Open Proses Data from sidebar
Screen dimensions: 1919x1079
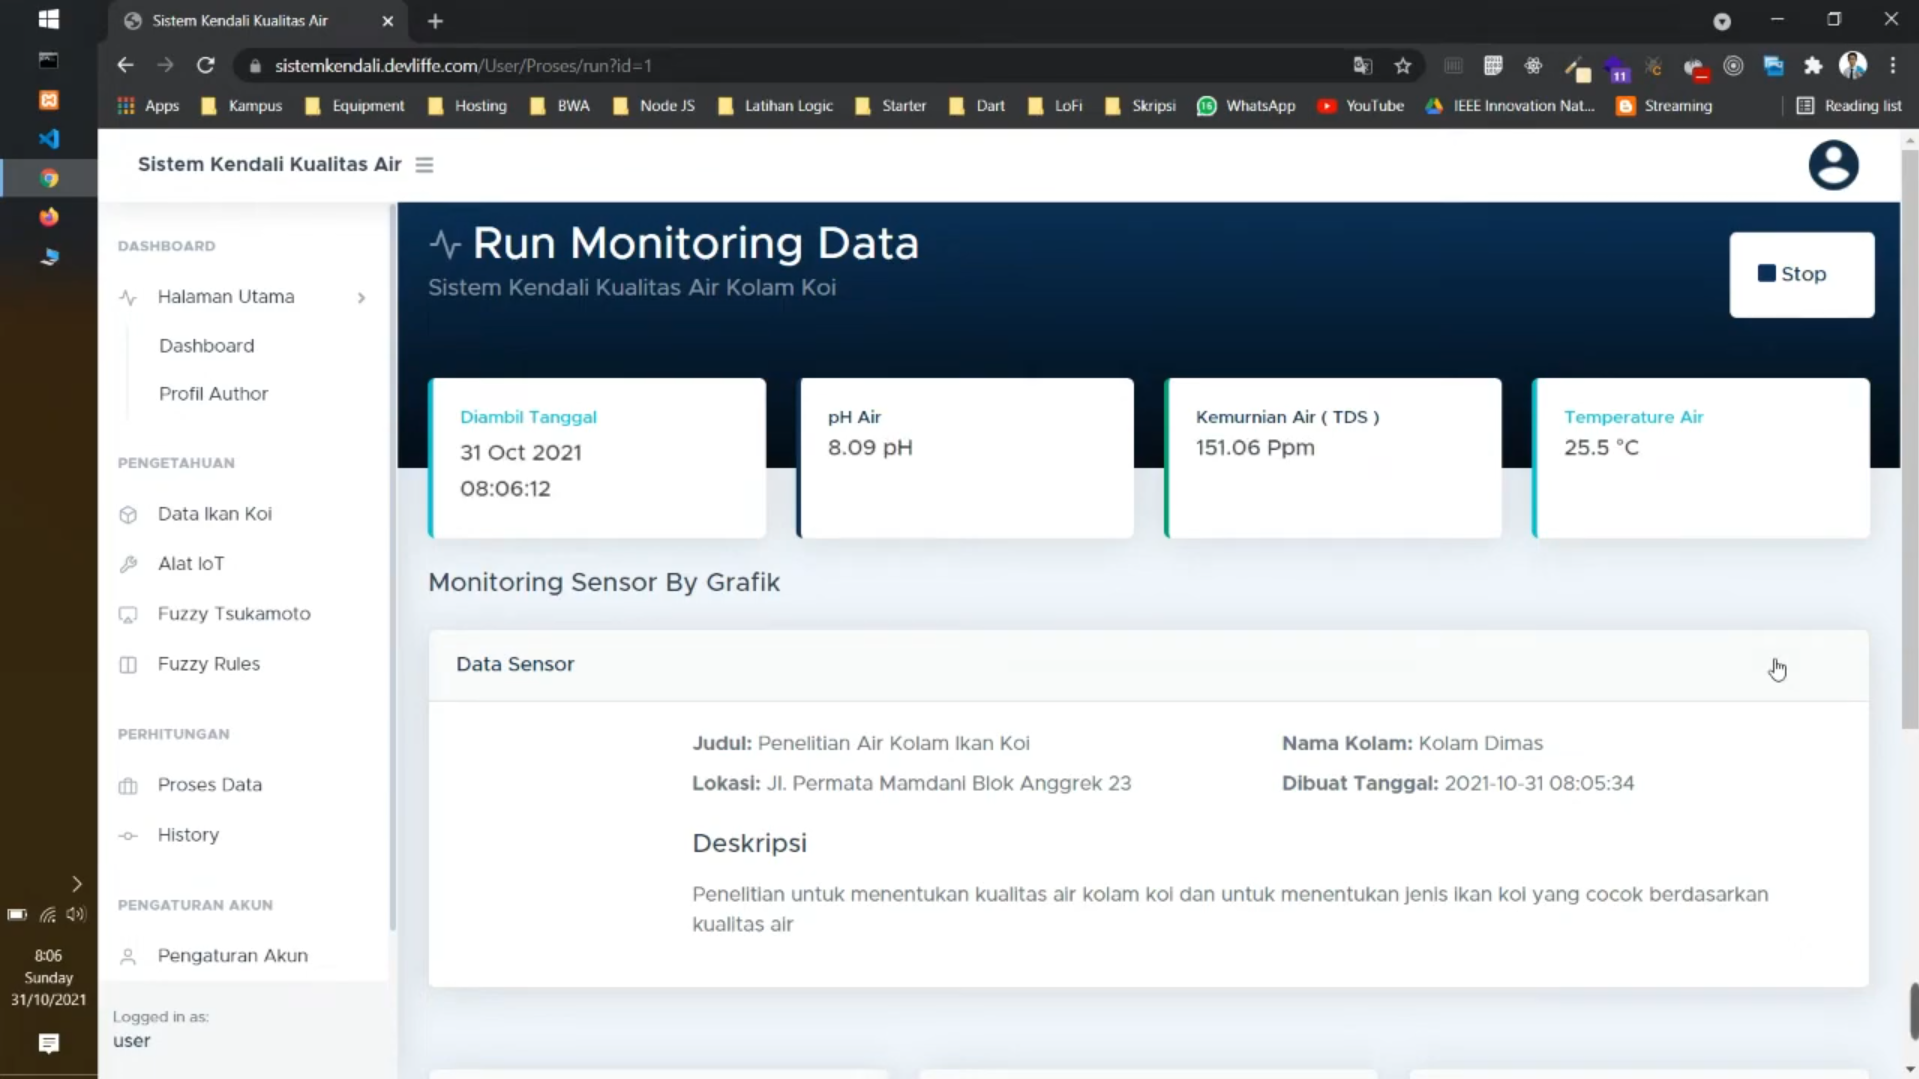coord(209,785)
